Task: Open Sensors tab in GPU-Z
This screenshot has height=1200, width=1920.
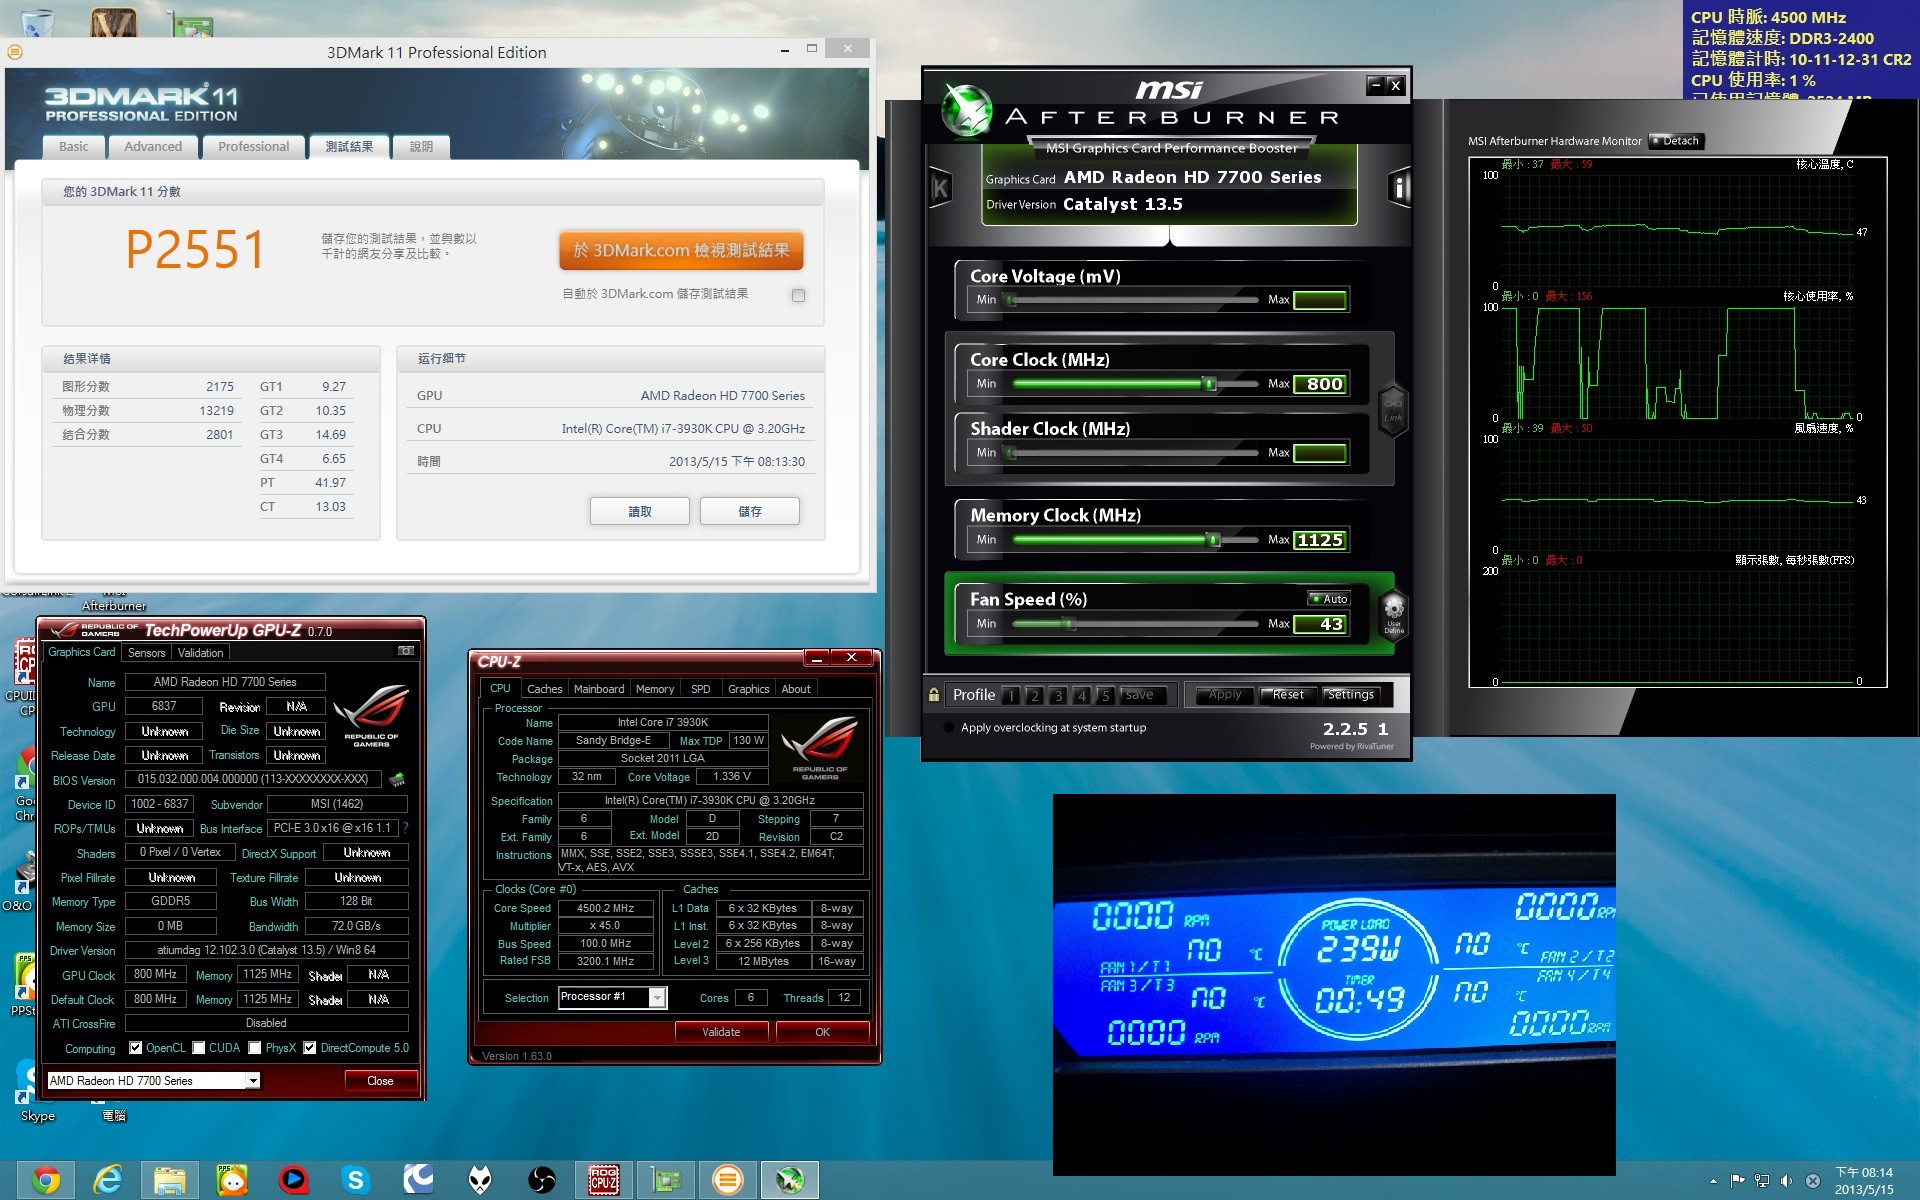Action: pos(147,653)
